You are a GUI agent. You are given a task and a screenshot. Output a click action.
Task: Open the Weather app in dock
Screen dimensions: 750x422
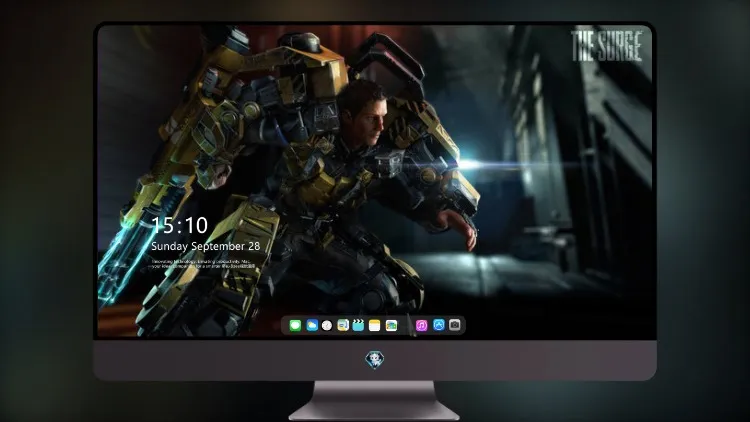pyautogui.click(x=312, y=325)
